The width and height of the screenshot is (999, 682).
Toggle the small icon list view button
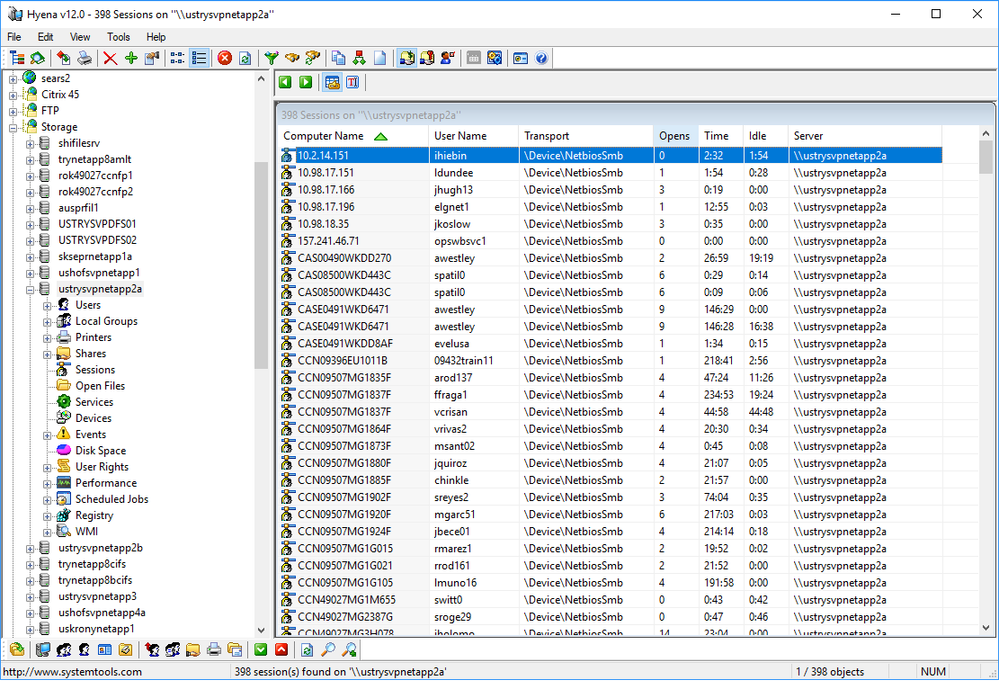pos(177,59)
